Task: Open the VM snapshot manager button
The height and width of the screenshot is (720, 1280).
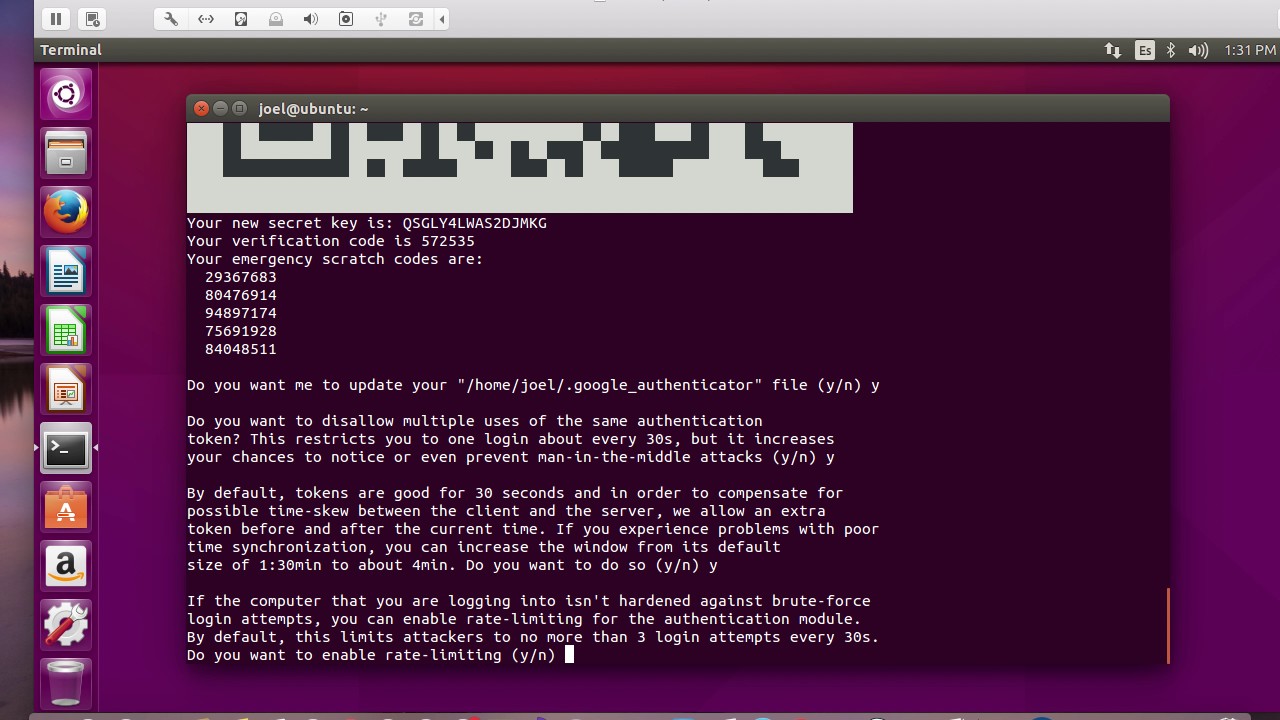Action: 92,18
